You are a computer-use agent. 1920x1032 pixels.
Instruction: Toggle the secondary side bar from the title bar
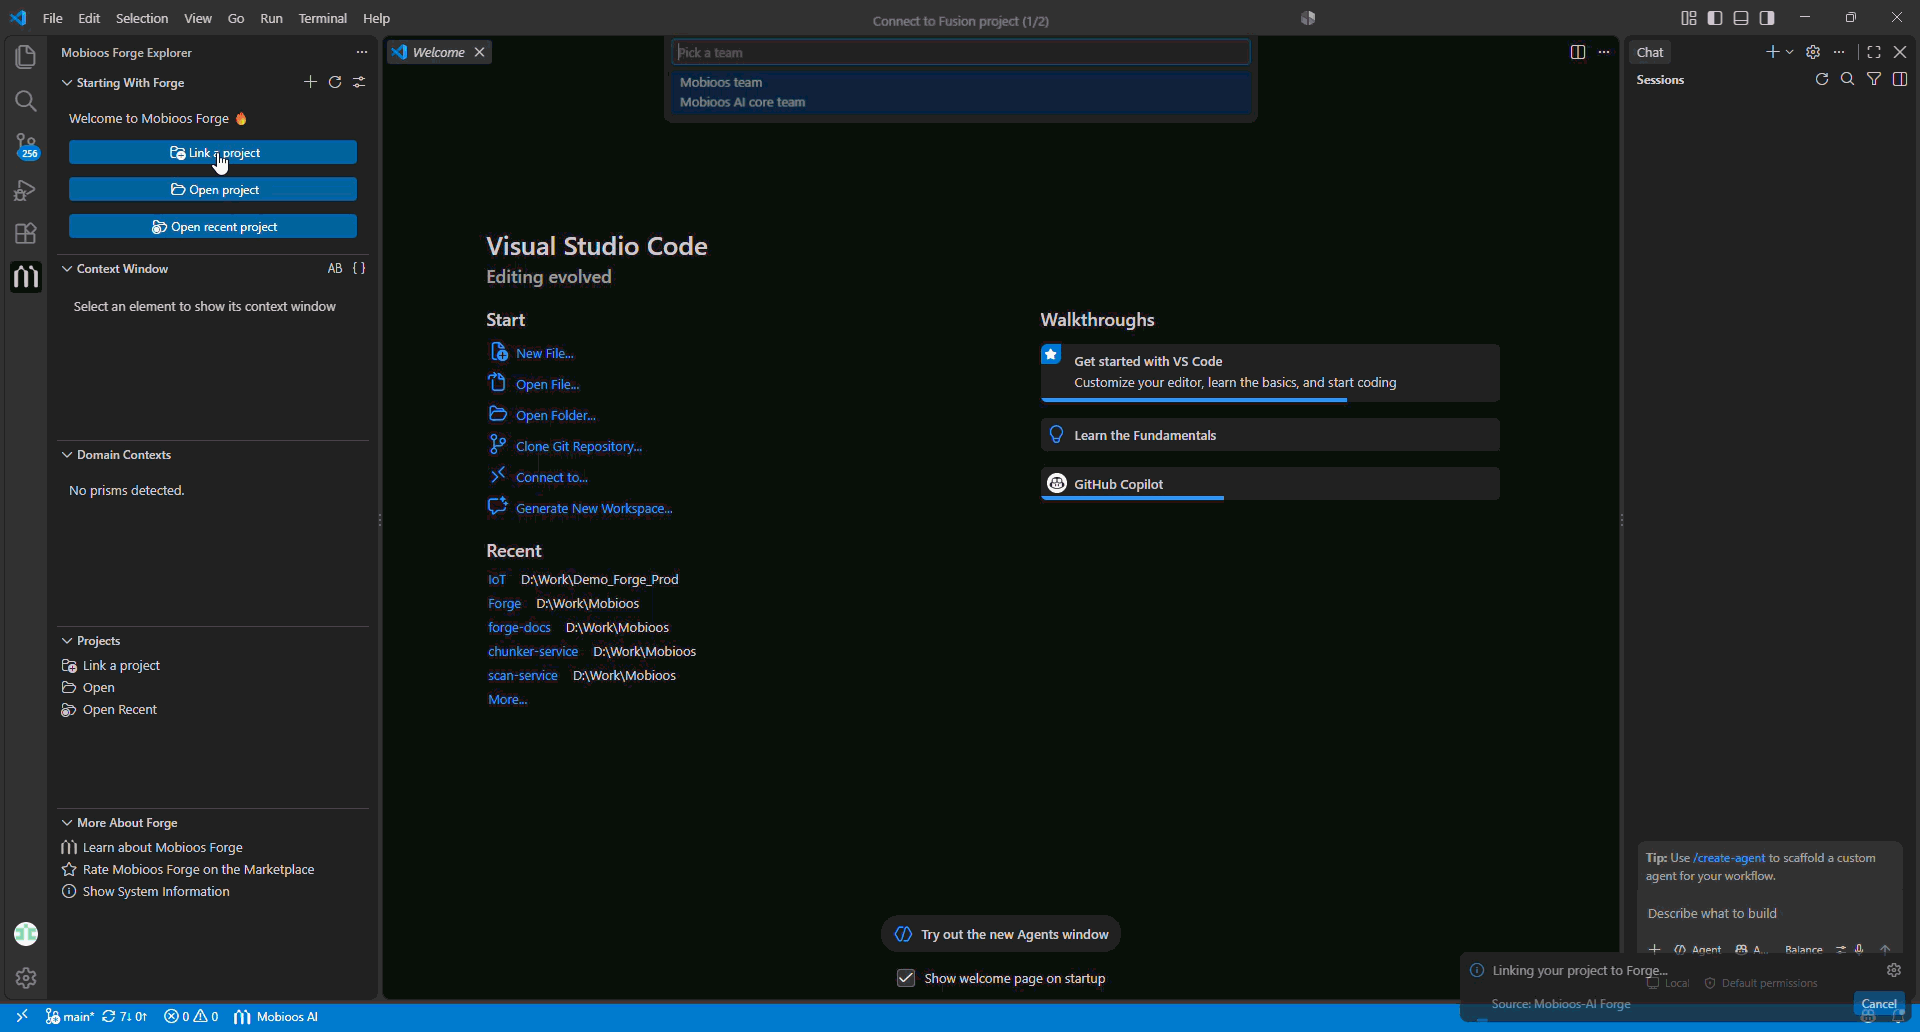click(1767, 18)
